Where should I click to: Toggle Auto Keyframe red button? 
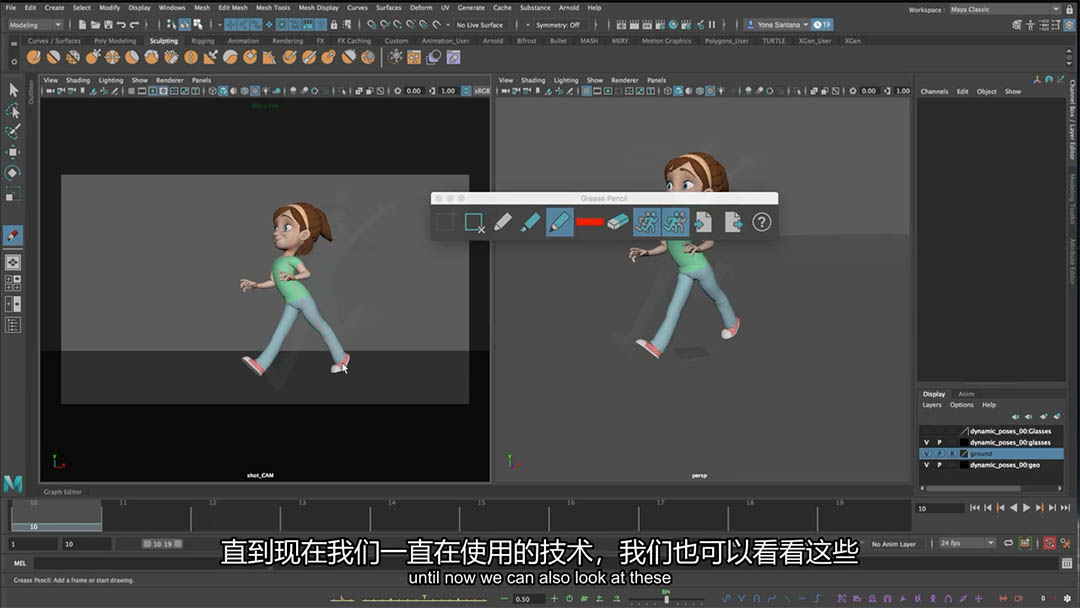[1049, 543]
